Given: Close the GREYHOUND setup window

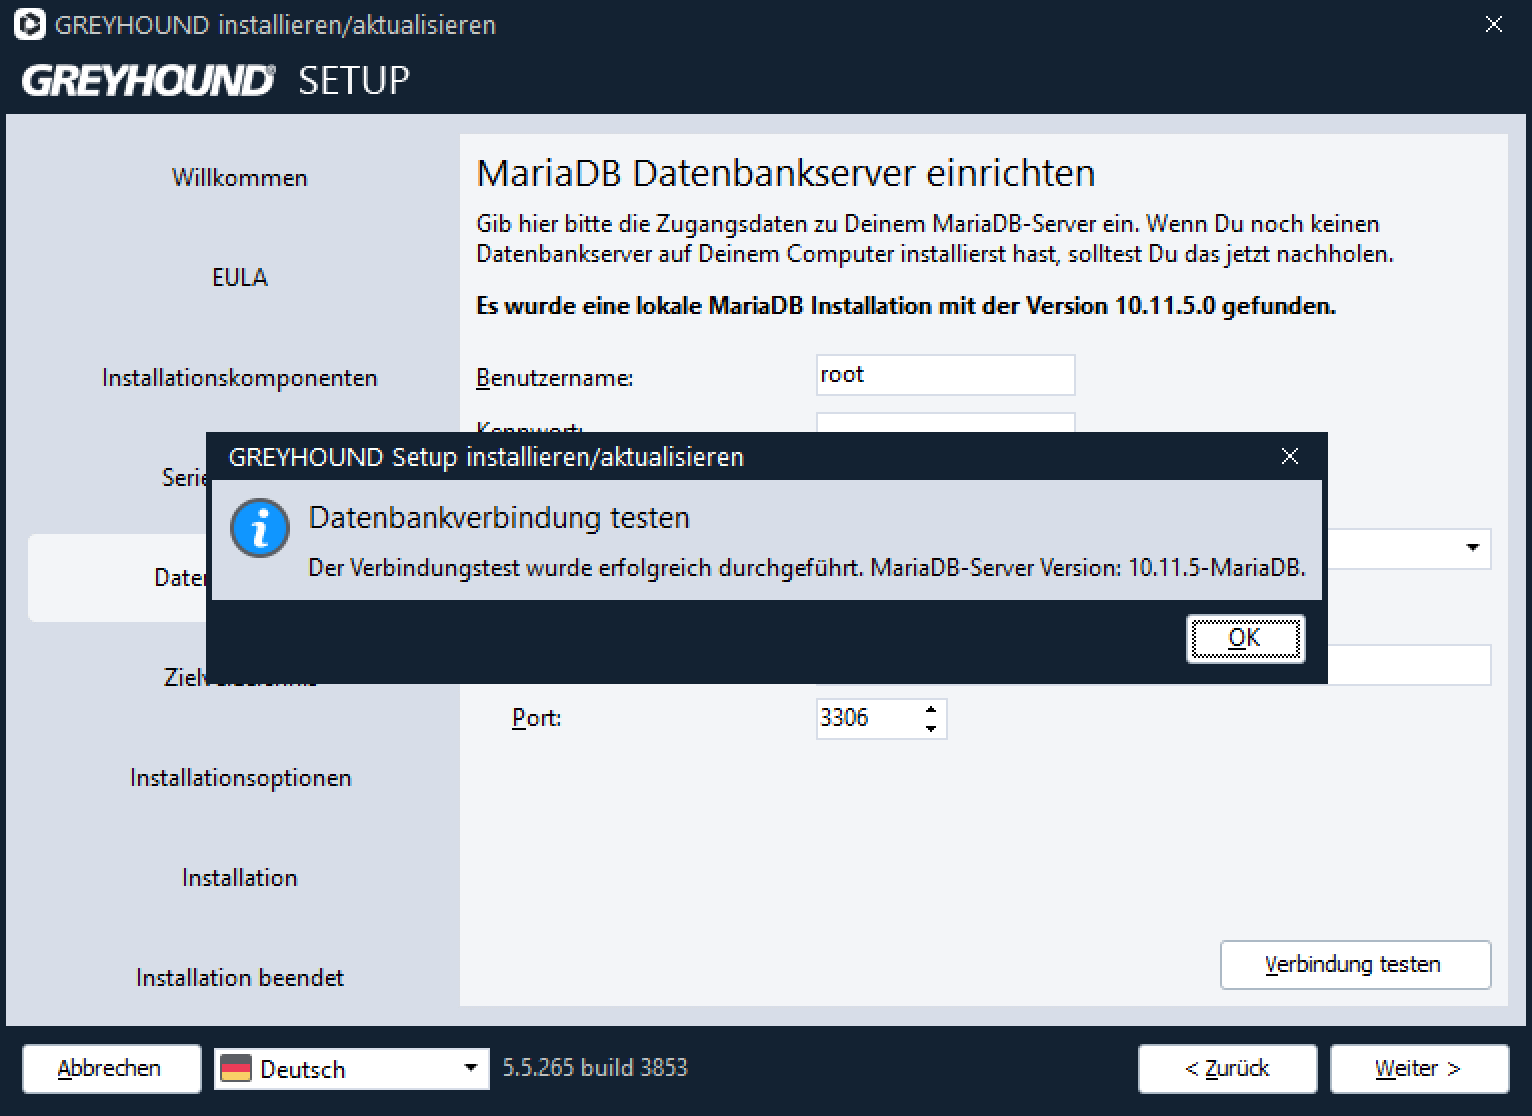Looking at the screenshot, I should pyautogui.click(x=1494, y=24).
